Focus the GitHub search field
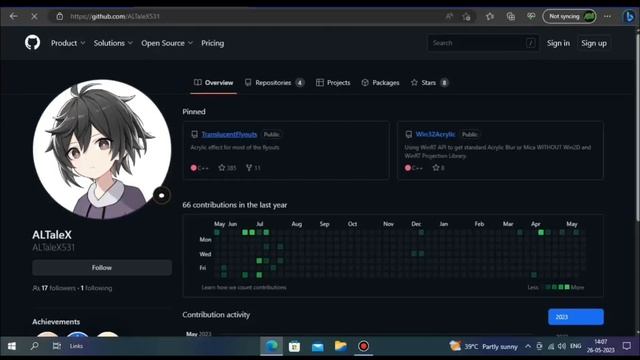This screenshot has width=640, height=360. point(483,43)
